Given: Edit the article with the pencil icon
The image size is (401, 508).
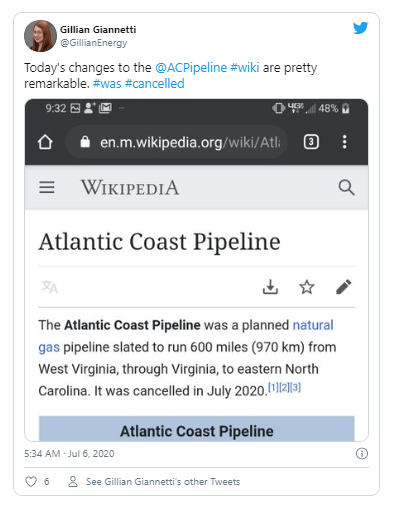Looking at the screenshot, I should coord(344,287).
